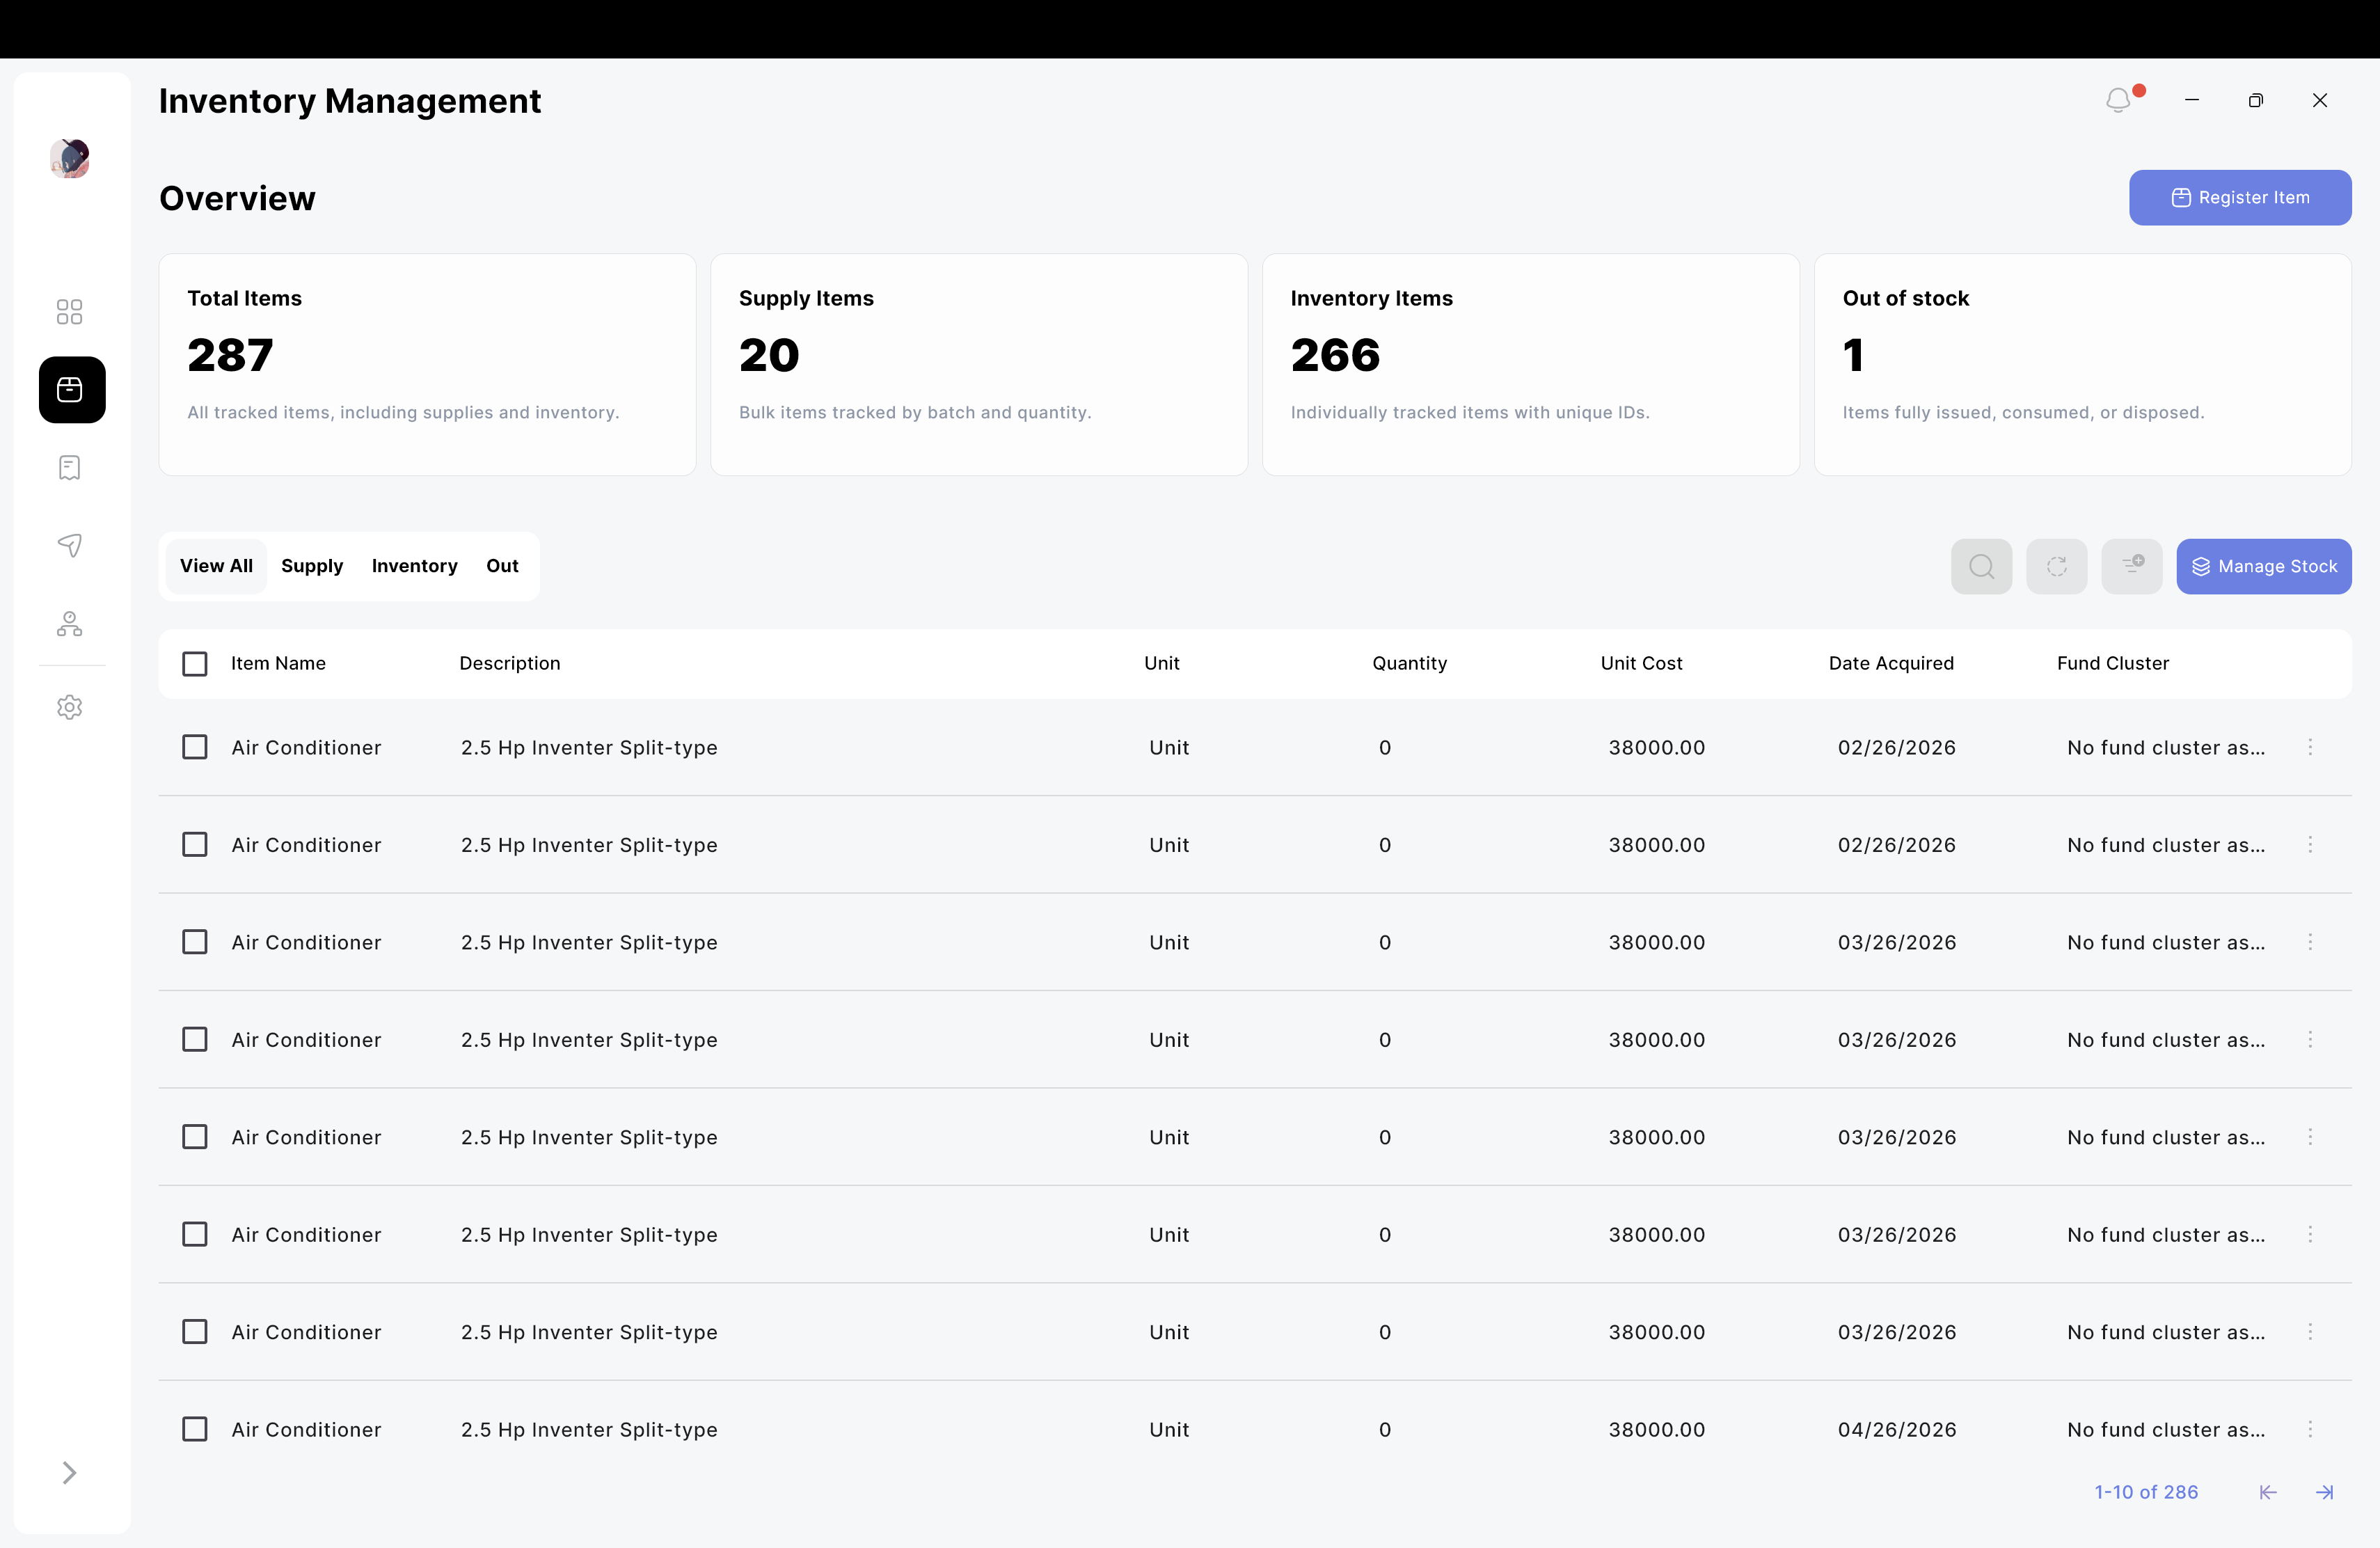Toggle the select-all checkbox in header
Viewport: 2380px width, 1548px height.
195,664
